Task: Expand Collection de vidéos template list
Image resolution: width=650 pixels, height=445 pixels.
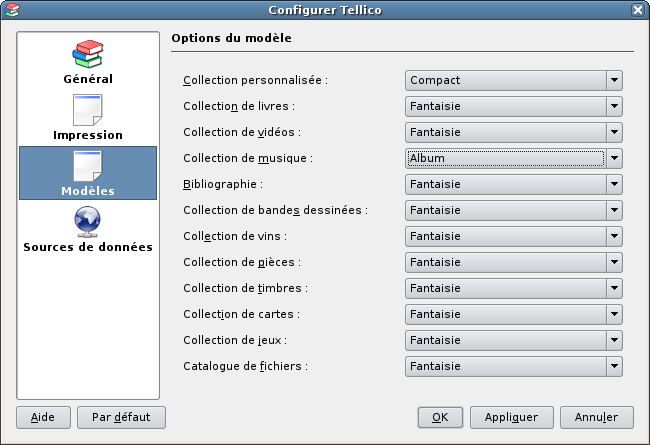Action: 514,132
